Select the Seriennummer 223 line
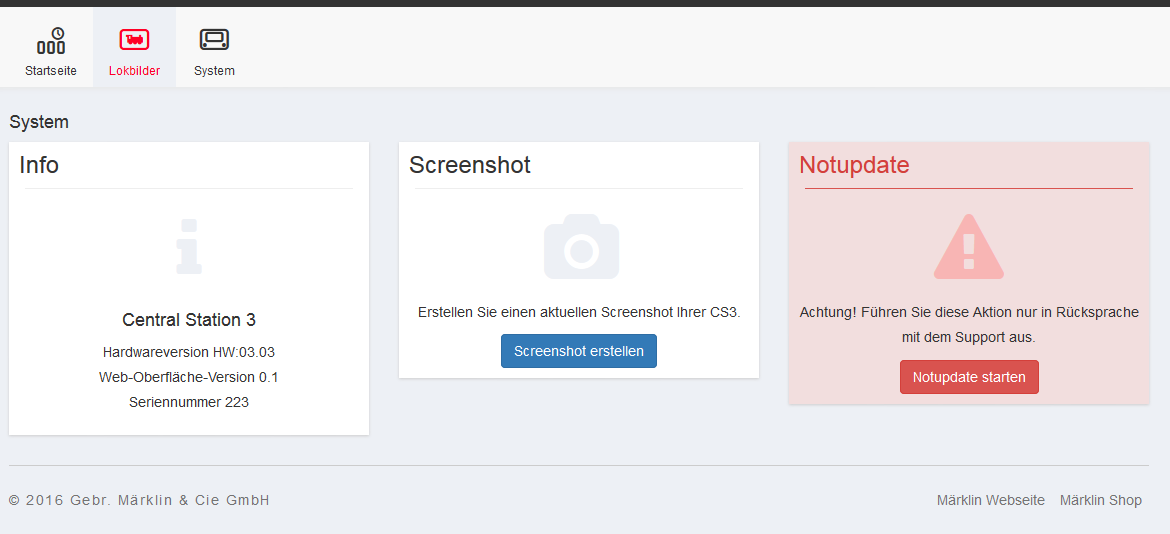This screenshot has width=1170, height=534. 189,402
